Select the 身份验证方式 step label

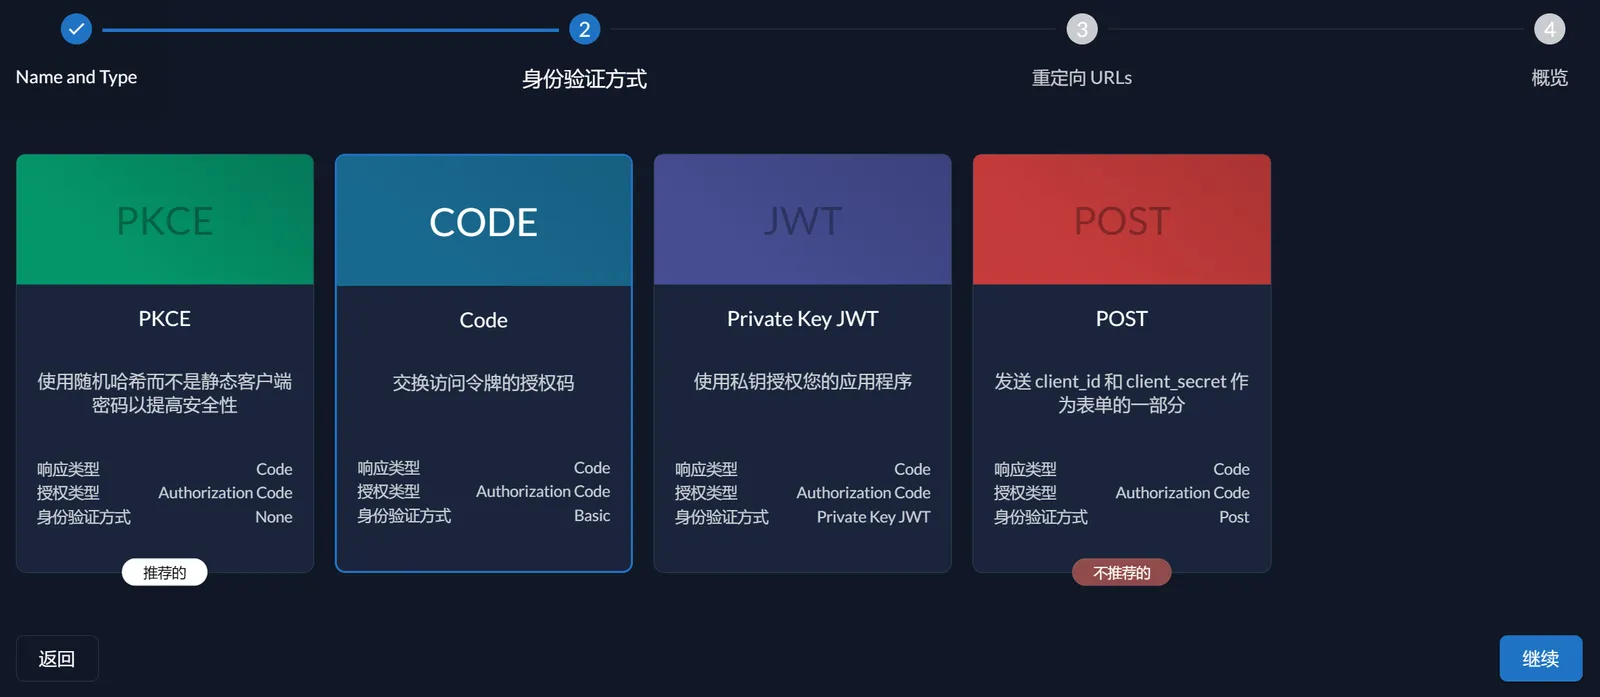pos(584,78)
